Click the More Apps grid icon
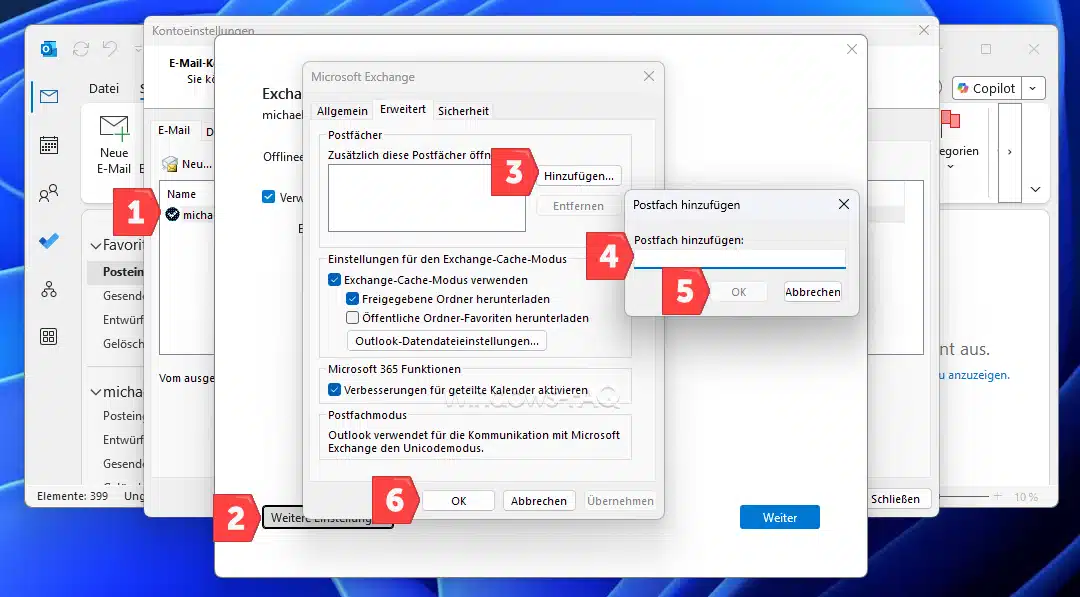The height and width of the screenshot is (597, 1080). (x=48, y=337)
